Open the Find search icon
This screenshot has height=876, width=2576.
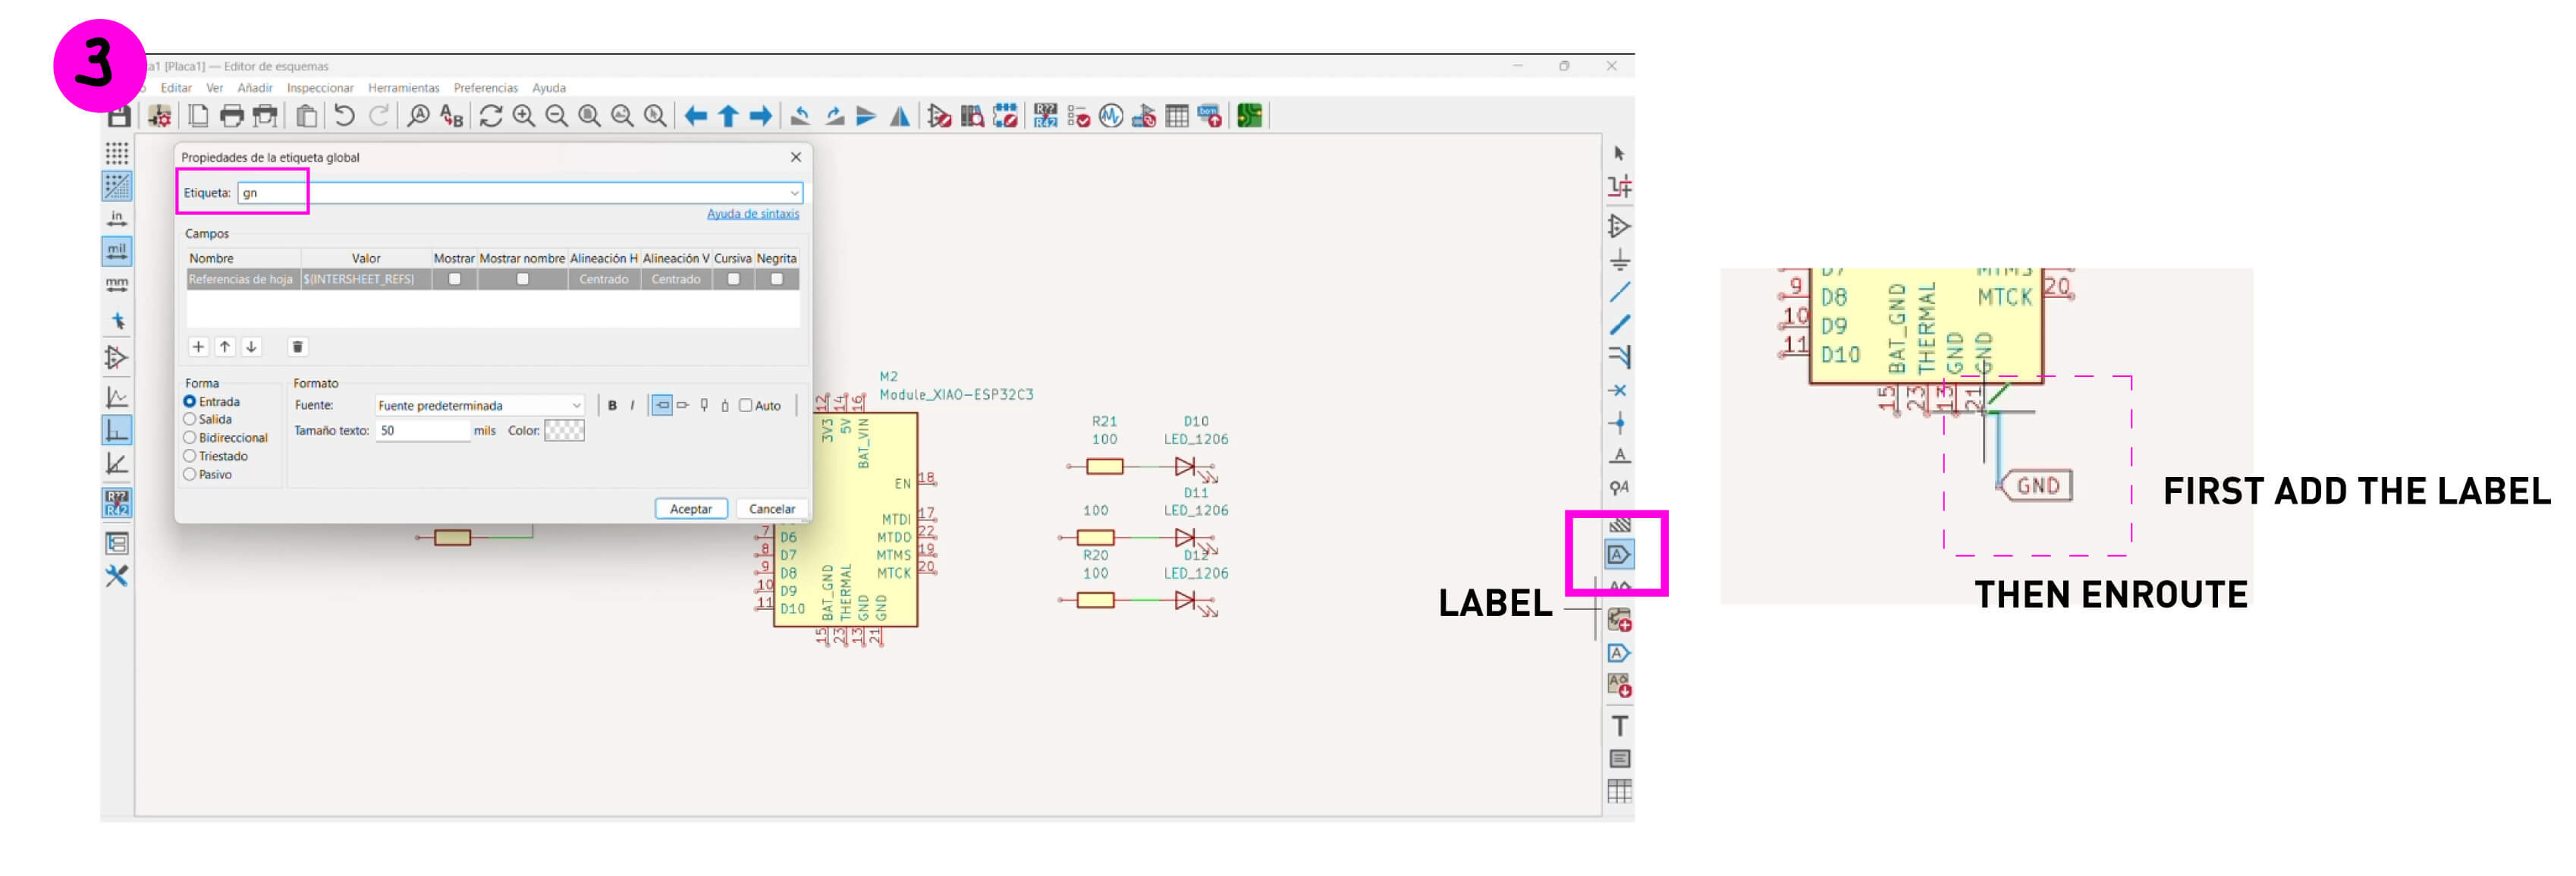(x=418, y=116)
